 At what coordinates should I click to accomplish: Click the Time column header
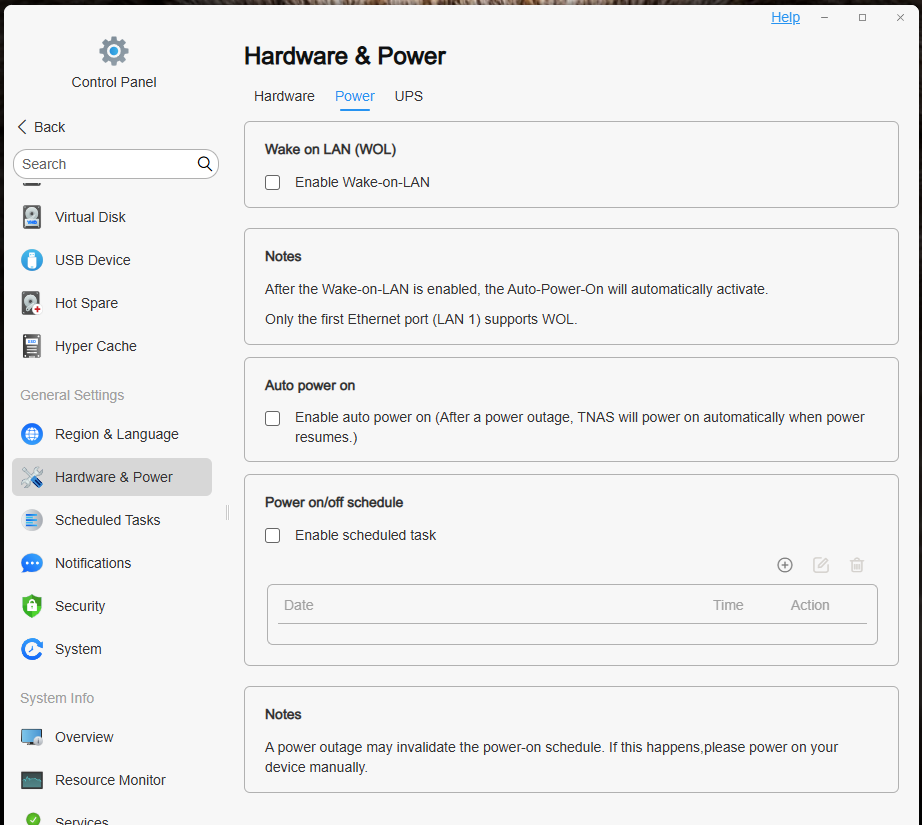(728, 605)
